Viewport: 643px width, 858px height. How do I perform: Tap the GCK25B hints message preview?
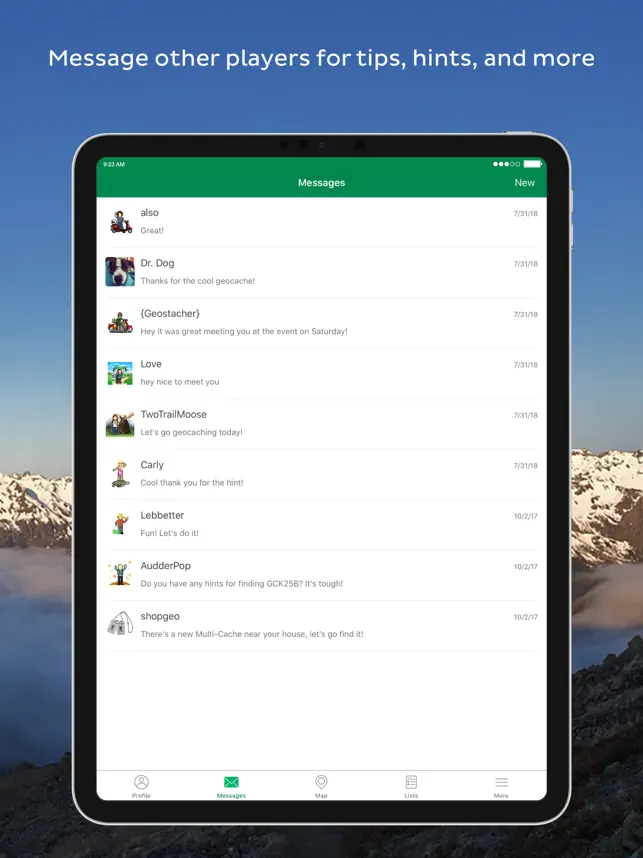tap(241, 583)
